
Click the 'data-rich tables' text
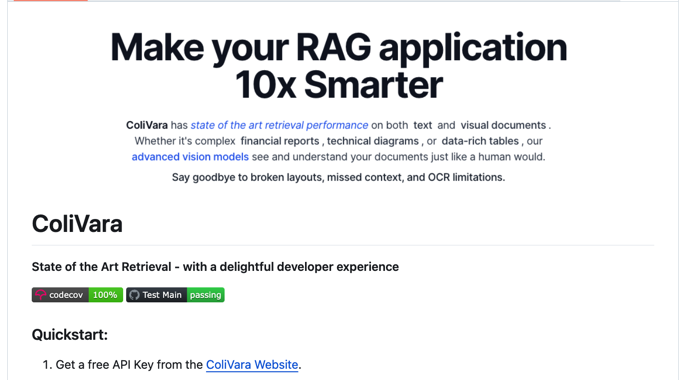(480, 141)
